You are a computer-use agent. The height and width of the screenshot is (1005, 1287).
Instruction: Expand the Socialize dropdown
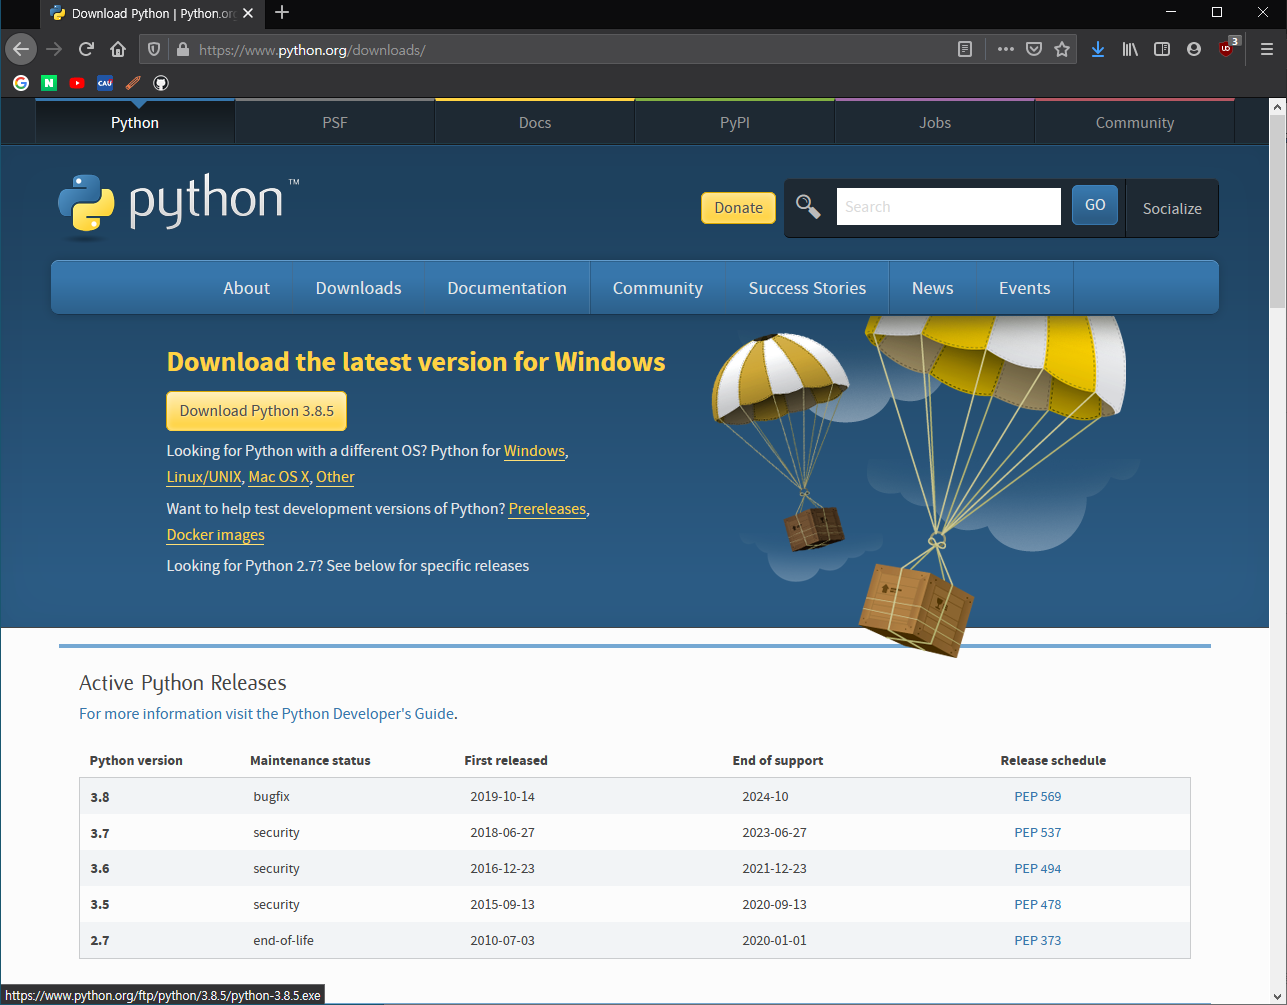tap(1172, 208)
